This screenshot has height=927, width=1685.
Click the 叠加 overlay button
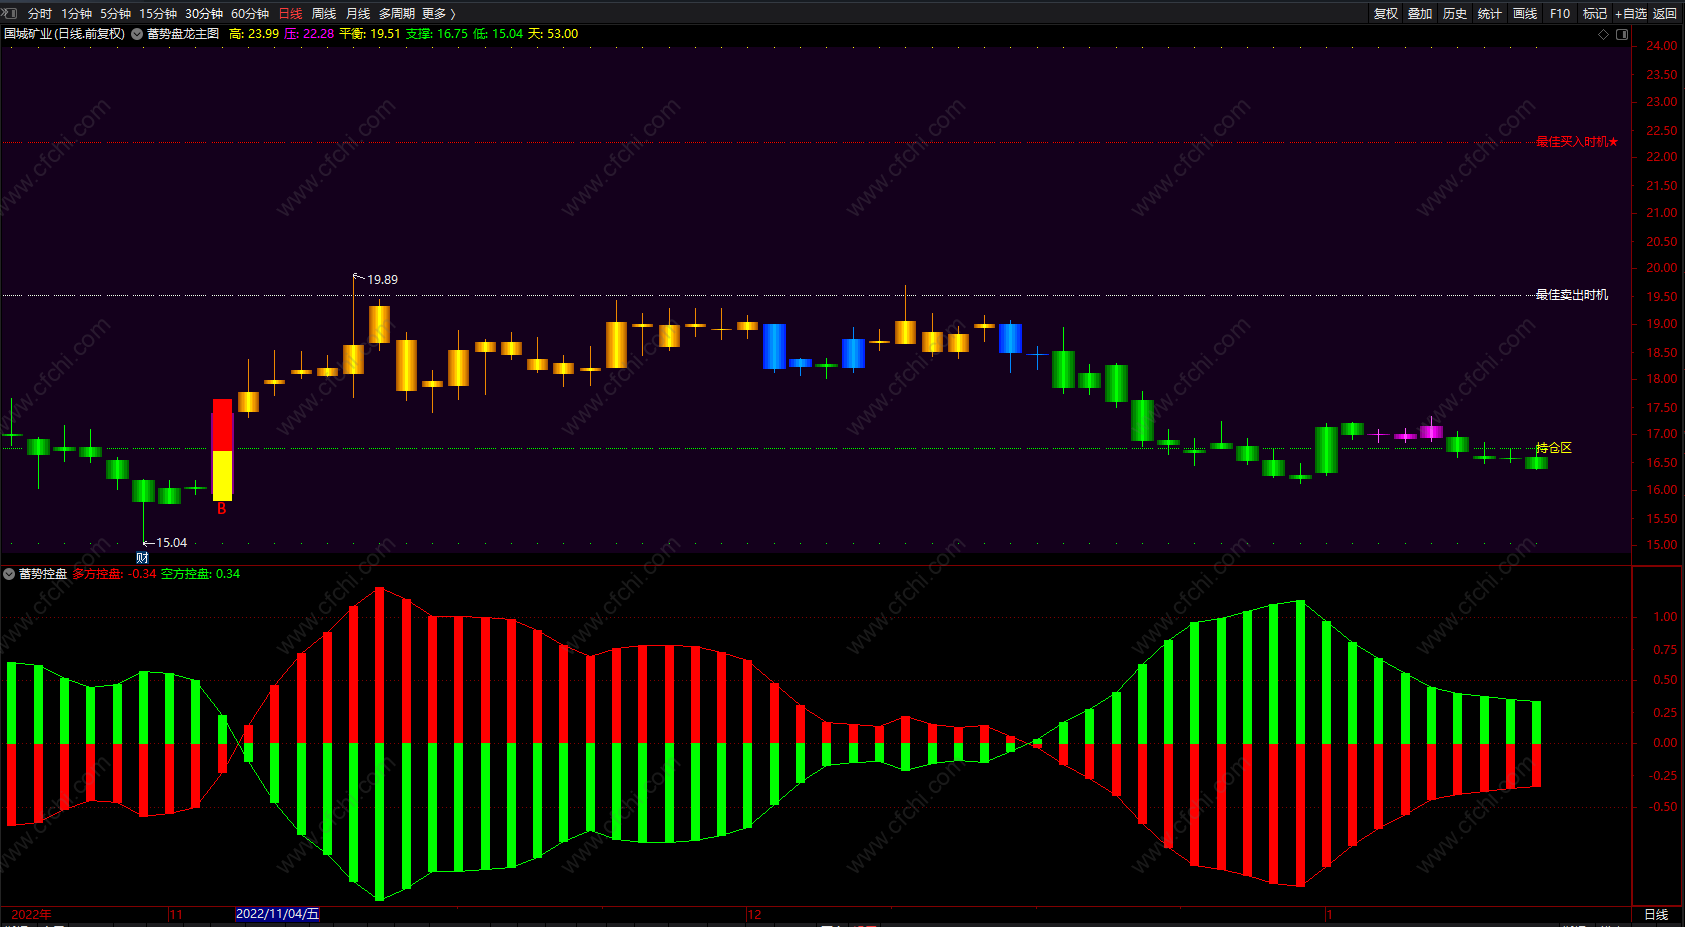[1420, 14]
